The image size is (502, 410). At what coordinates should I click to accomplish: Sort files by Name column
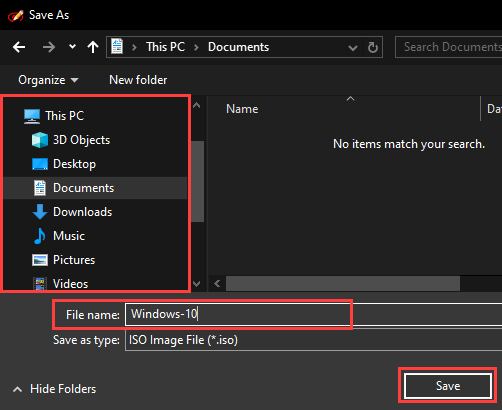click(x=242, y=109)
